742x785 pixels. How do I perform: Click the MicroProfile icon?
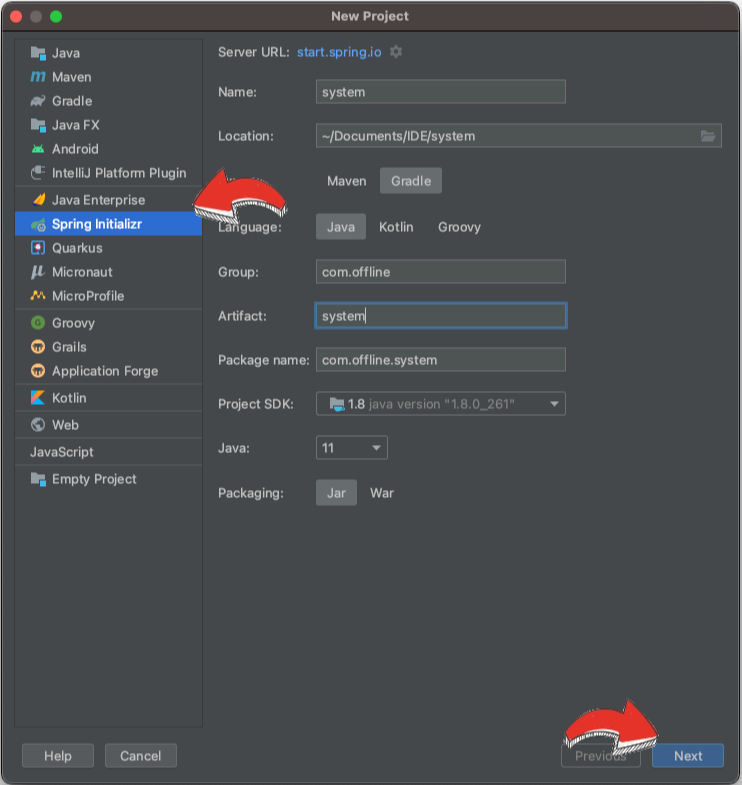click(38, 295)
